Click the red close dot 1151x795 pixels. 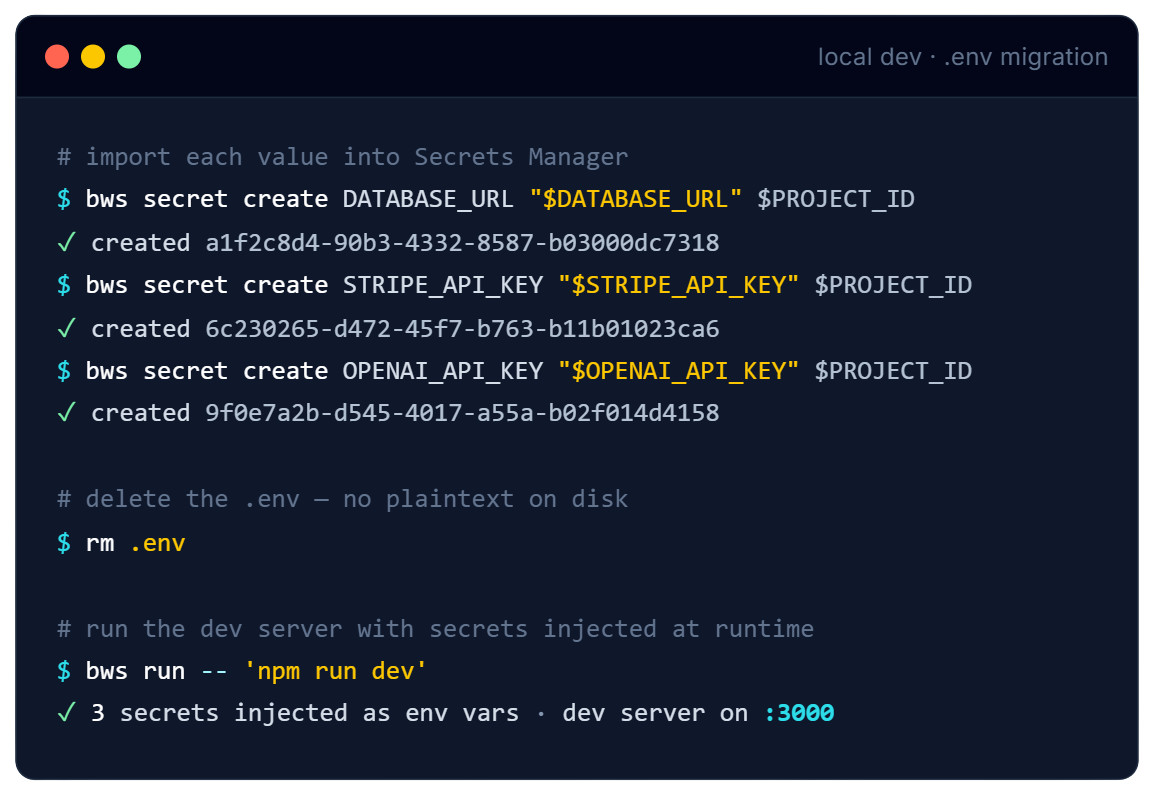(57, 57)
